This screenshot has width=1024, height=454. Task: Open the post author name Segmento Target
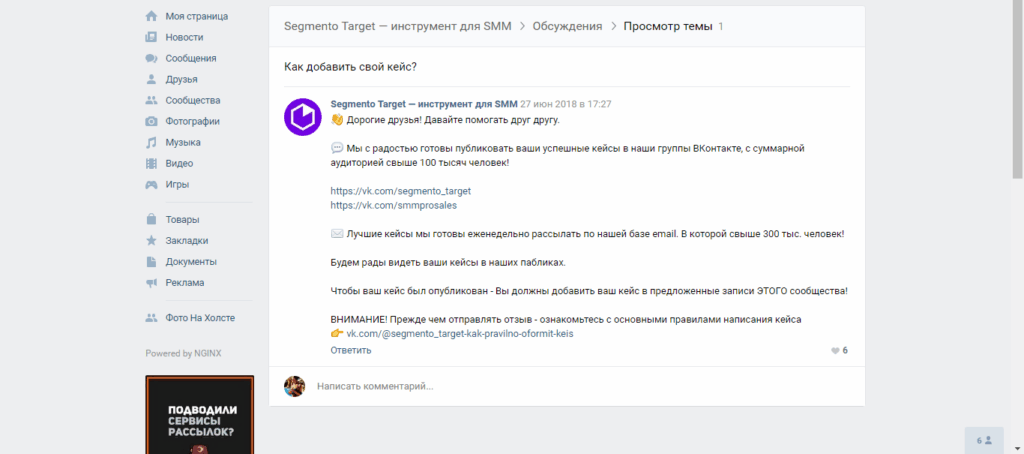click(x=424, y=104)
